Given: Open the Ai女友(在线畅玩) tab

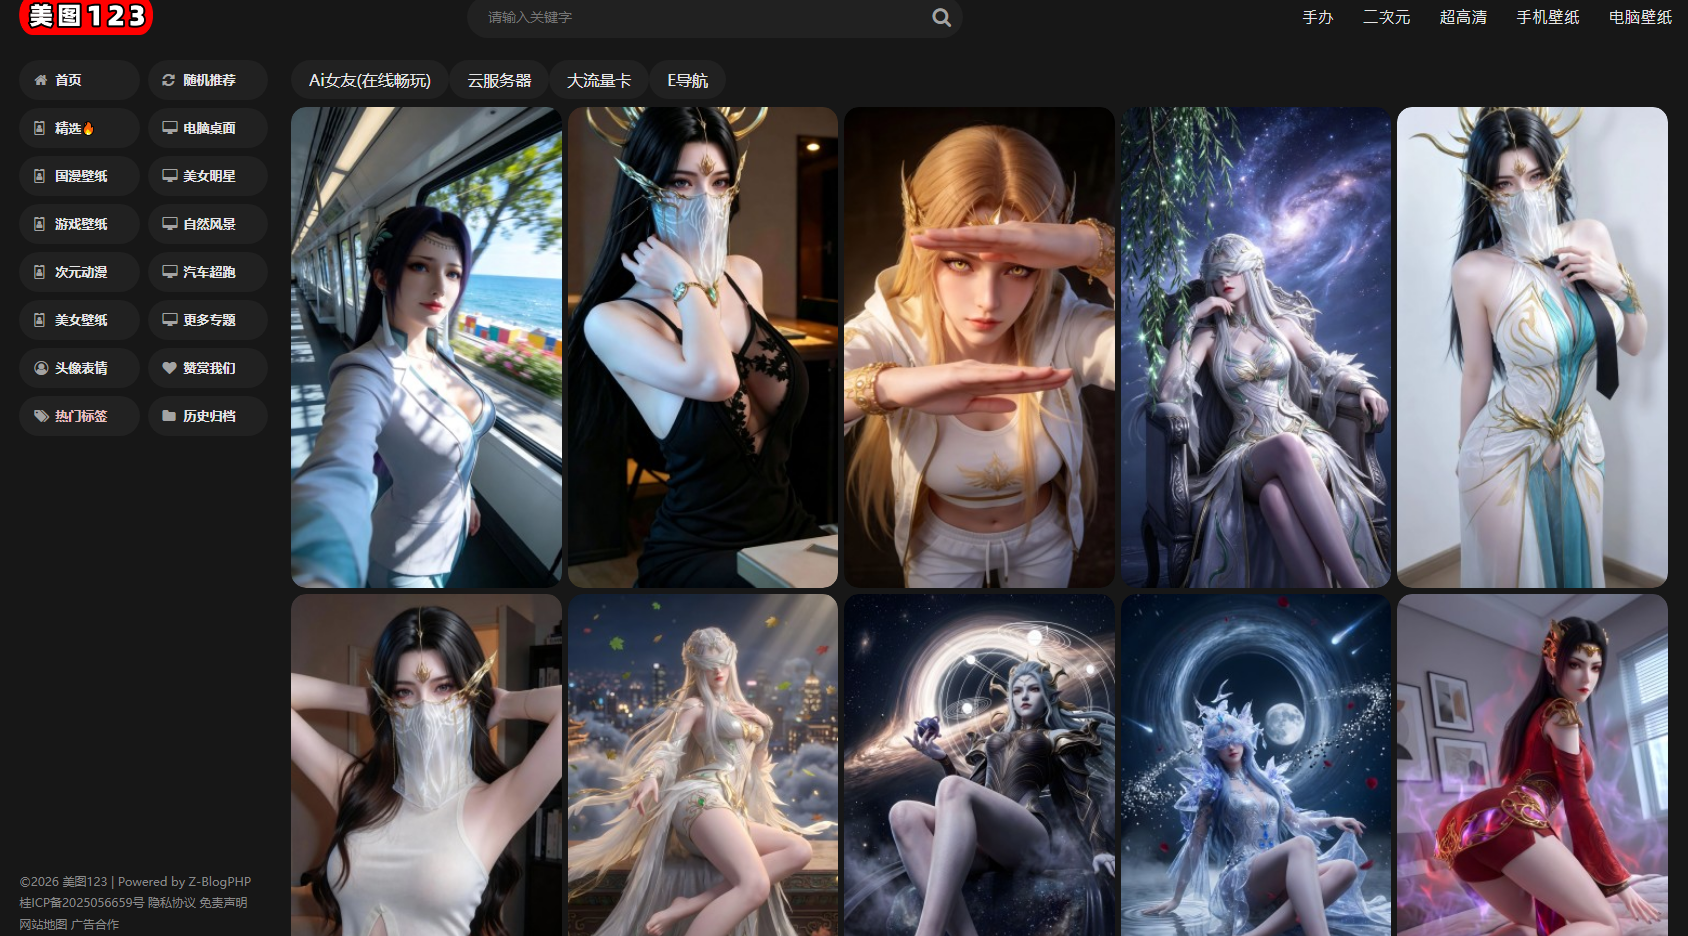Looking at the screenshot, I should click(x=370, y=80).
